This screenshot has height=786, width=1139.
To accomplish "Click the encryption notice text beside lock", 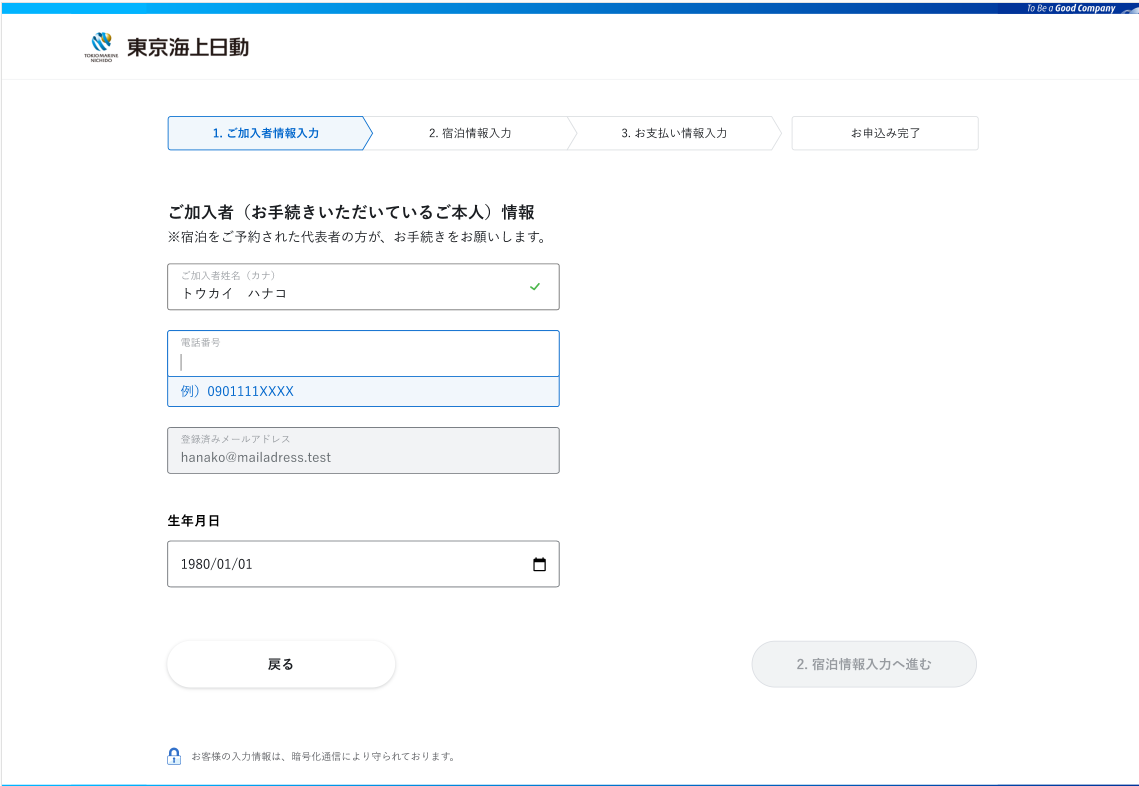I will tap(323, 756).
